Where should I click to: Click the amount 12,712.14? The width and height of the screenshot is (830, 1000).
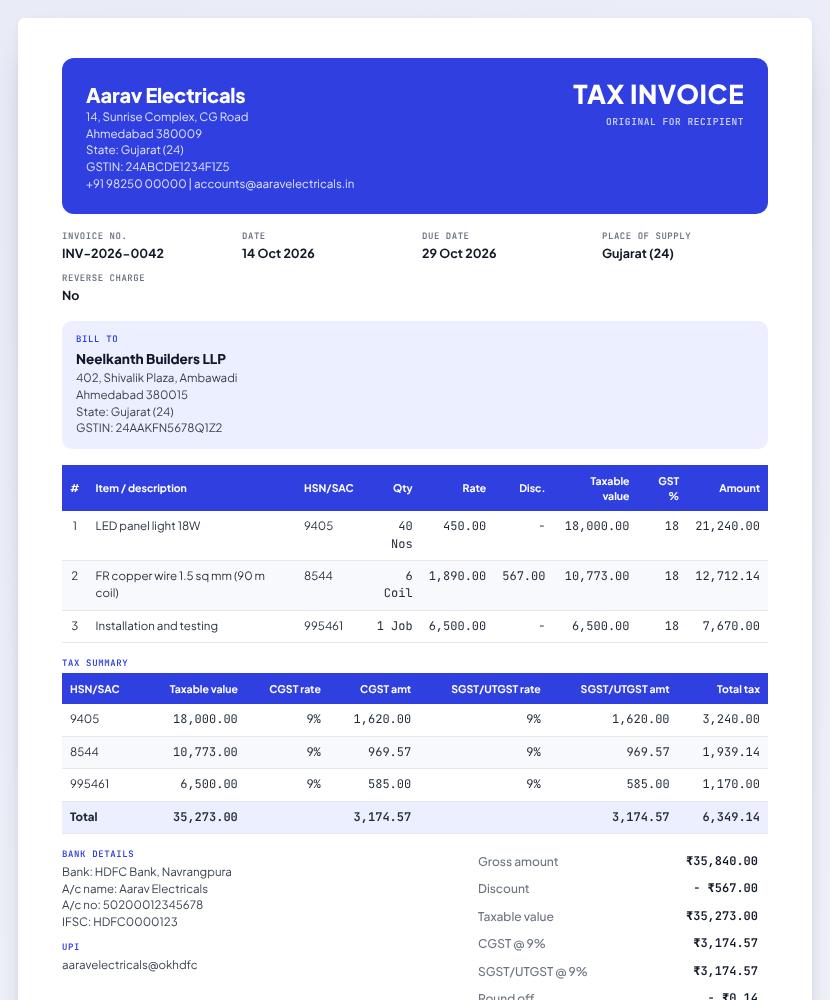[x=727, y=576]
